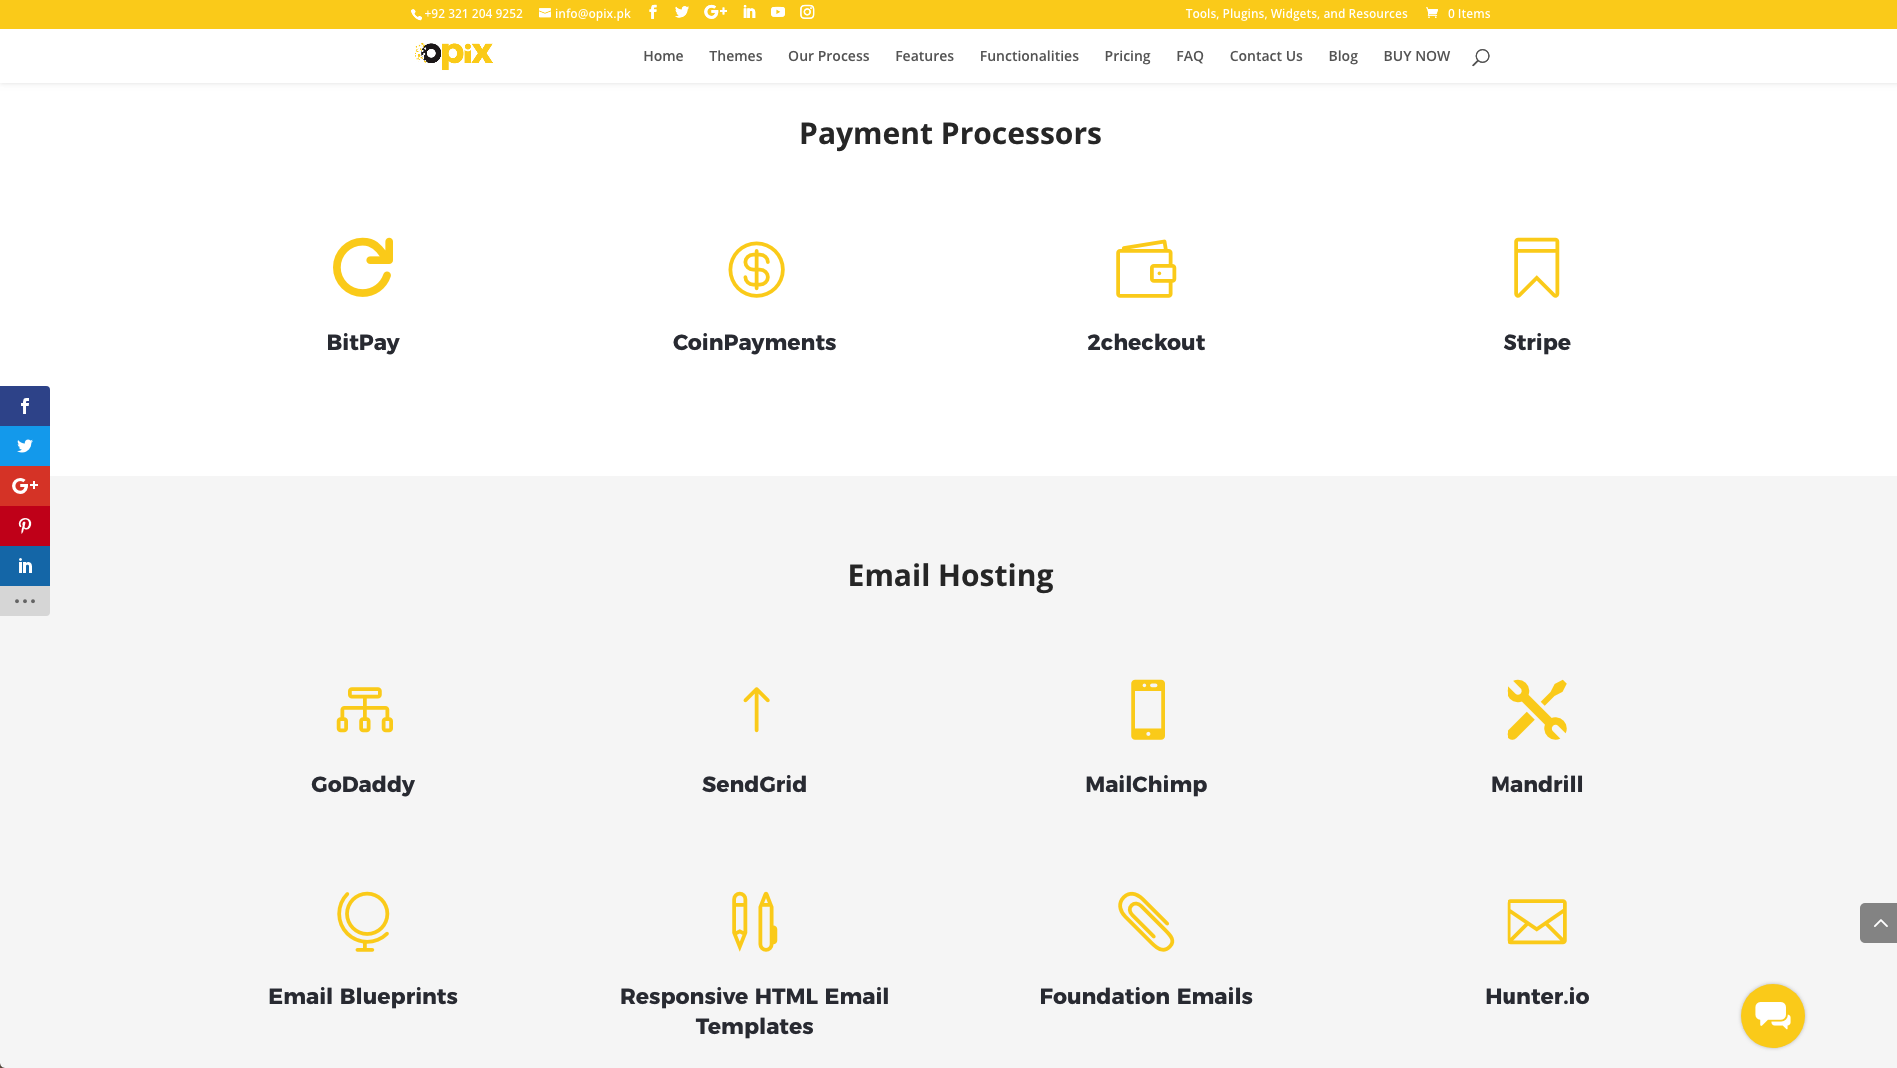Click the SendGrid up-arrow icon
Image resolution: width=1897 pixels, height=1068 pixels.
[756, 709]
